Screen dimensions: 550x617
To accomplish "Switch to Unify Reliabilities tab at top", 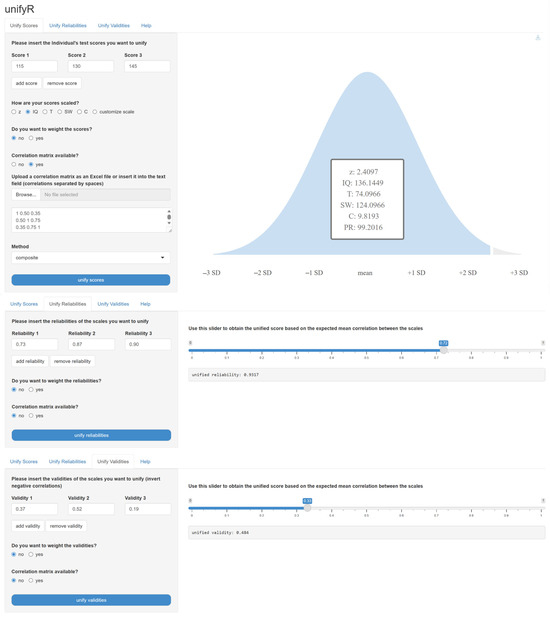I will [68, 26].
